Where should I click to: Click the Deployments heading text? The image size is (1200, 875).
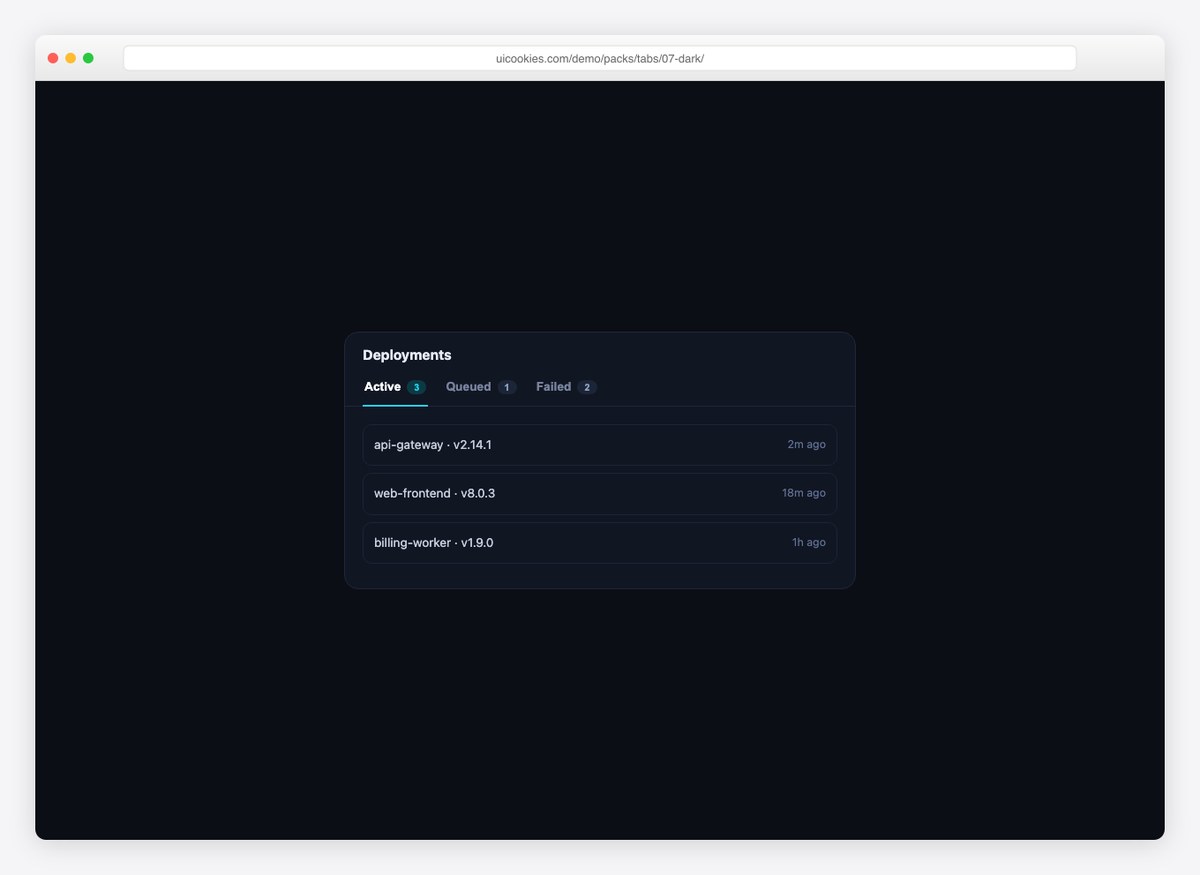[x=407, y=355]
